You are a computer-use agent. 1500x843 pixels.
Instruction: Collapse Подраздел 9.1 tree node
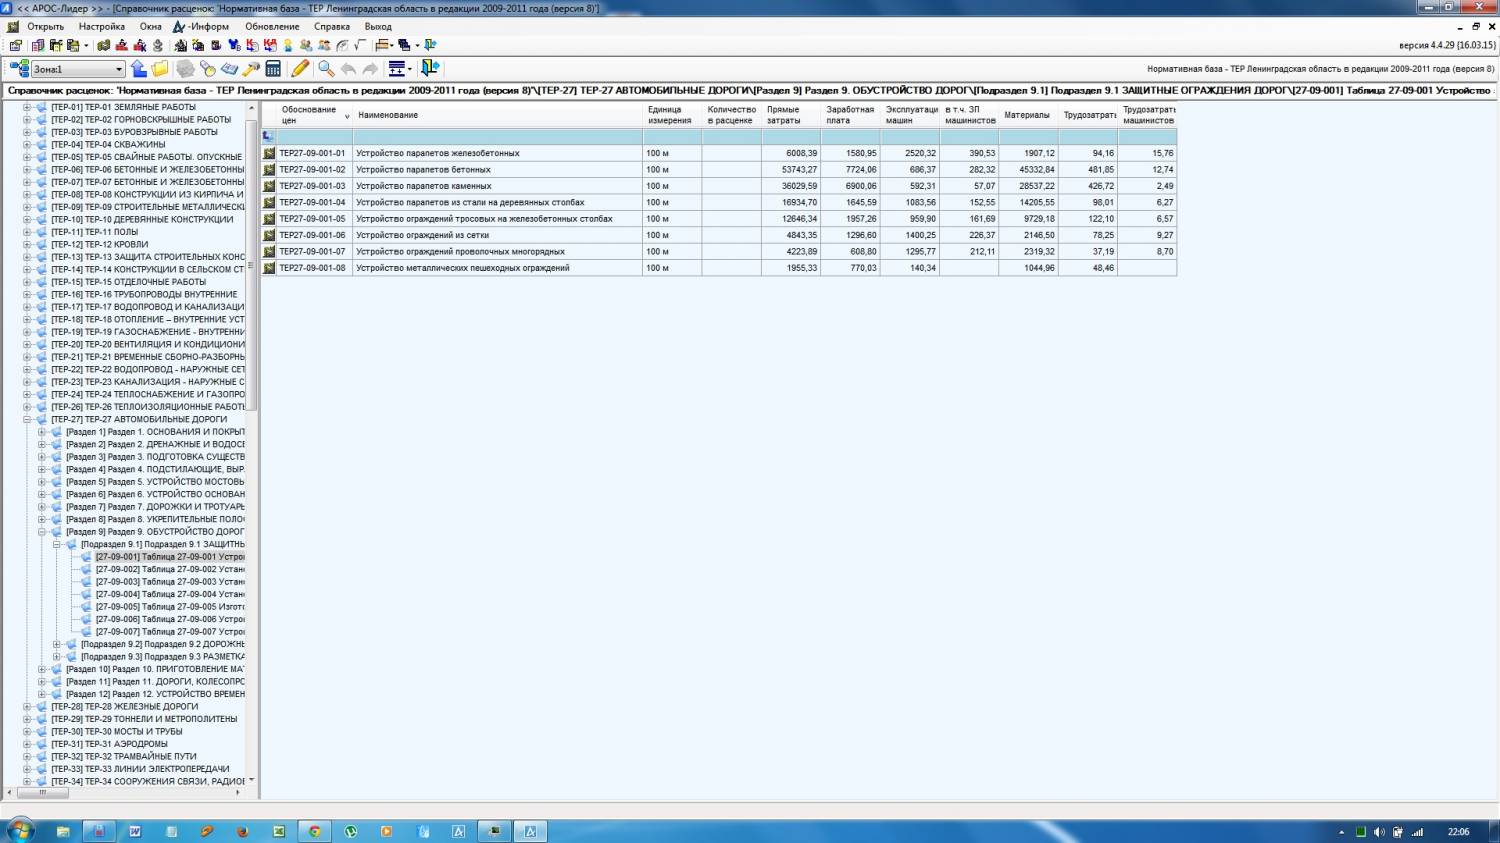[x=57, y=545]
